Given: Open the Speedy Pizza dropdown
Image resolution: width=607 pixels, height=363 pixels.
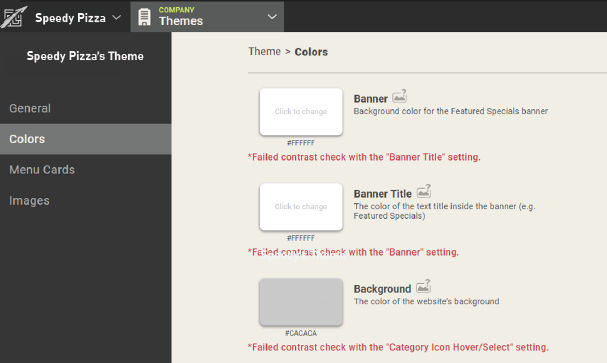Looking at the screenshot, I should tap(78, 17).
